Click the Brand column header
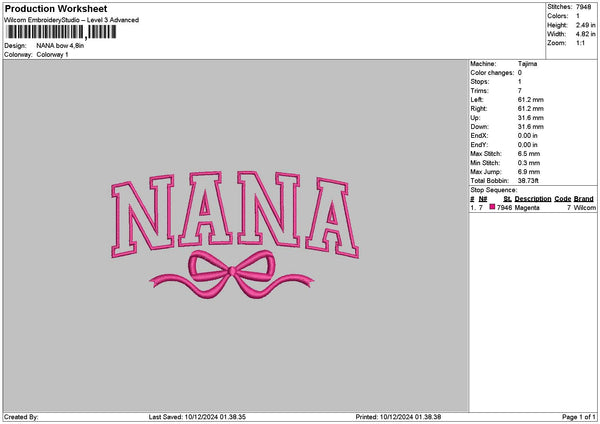This screenshot has height=424, width=600. 584,199
